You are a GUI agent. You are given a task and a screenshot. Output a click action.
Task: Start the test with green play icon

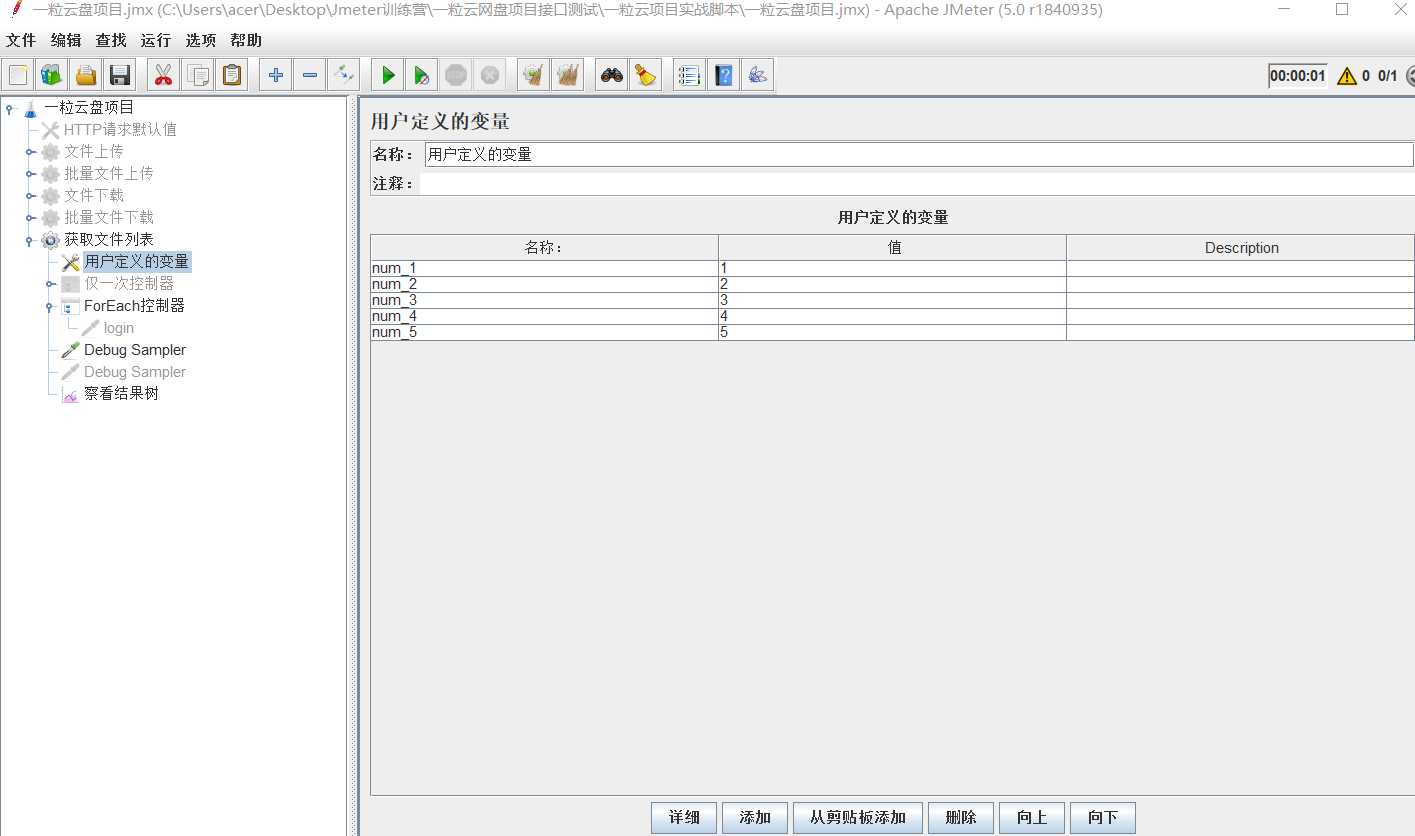pyautogui.click(x=388, y=75)
